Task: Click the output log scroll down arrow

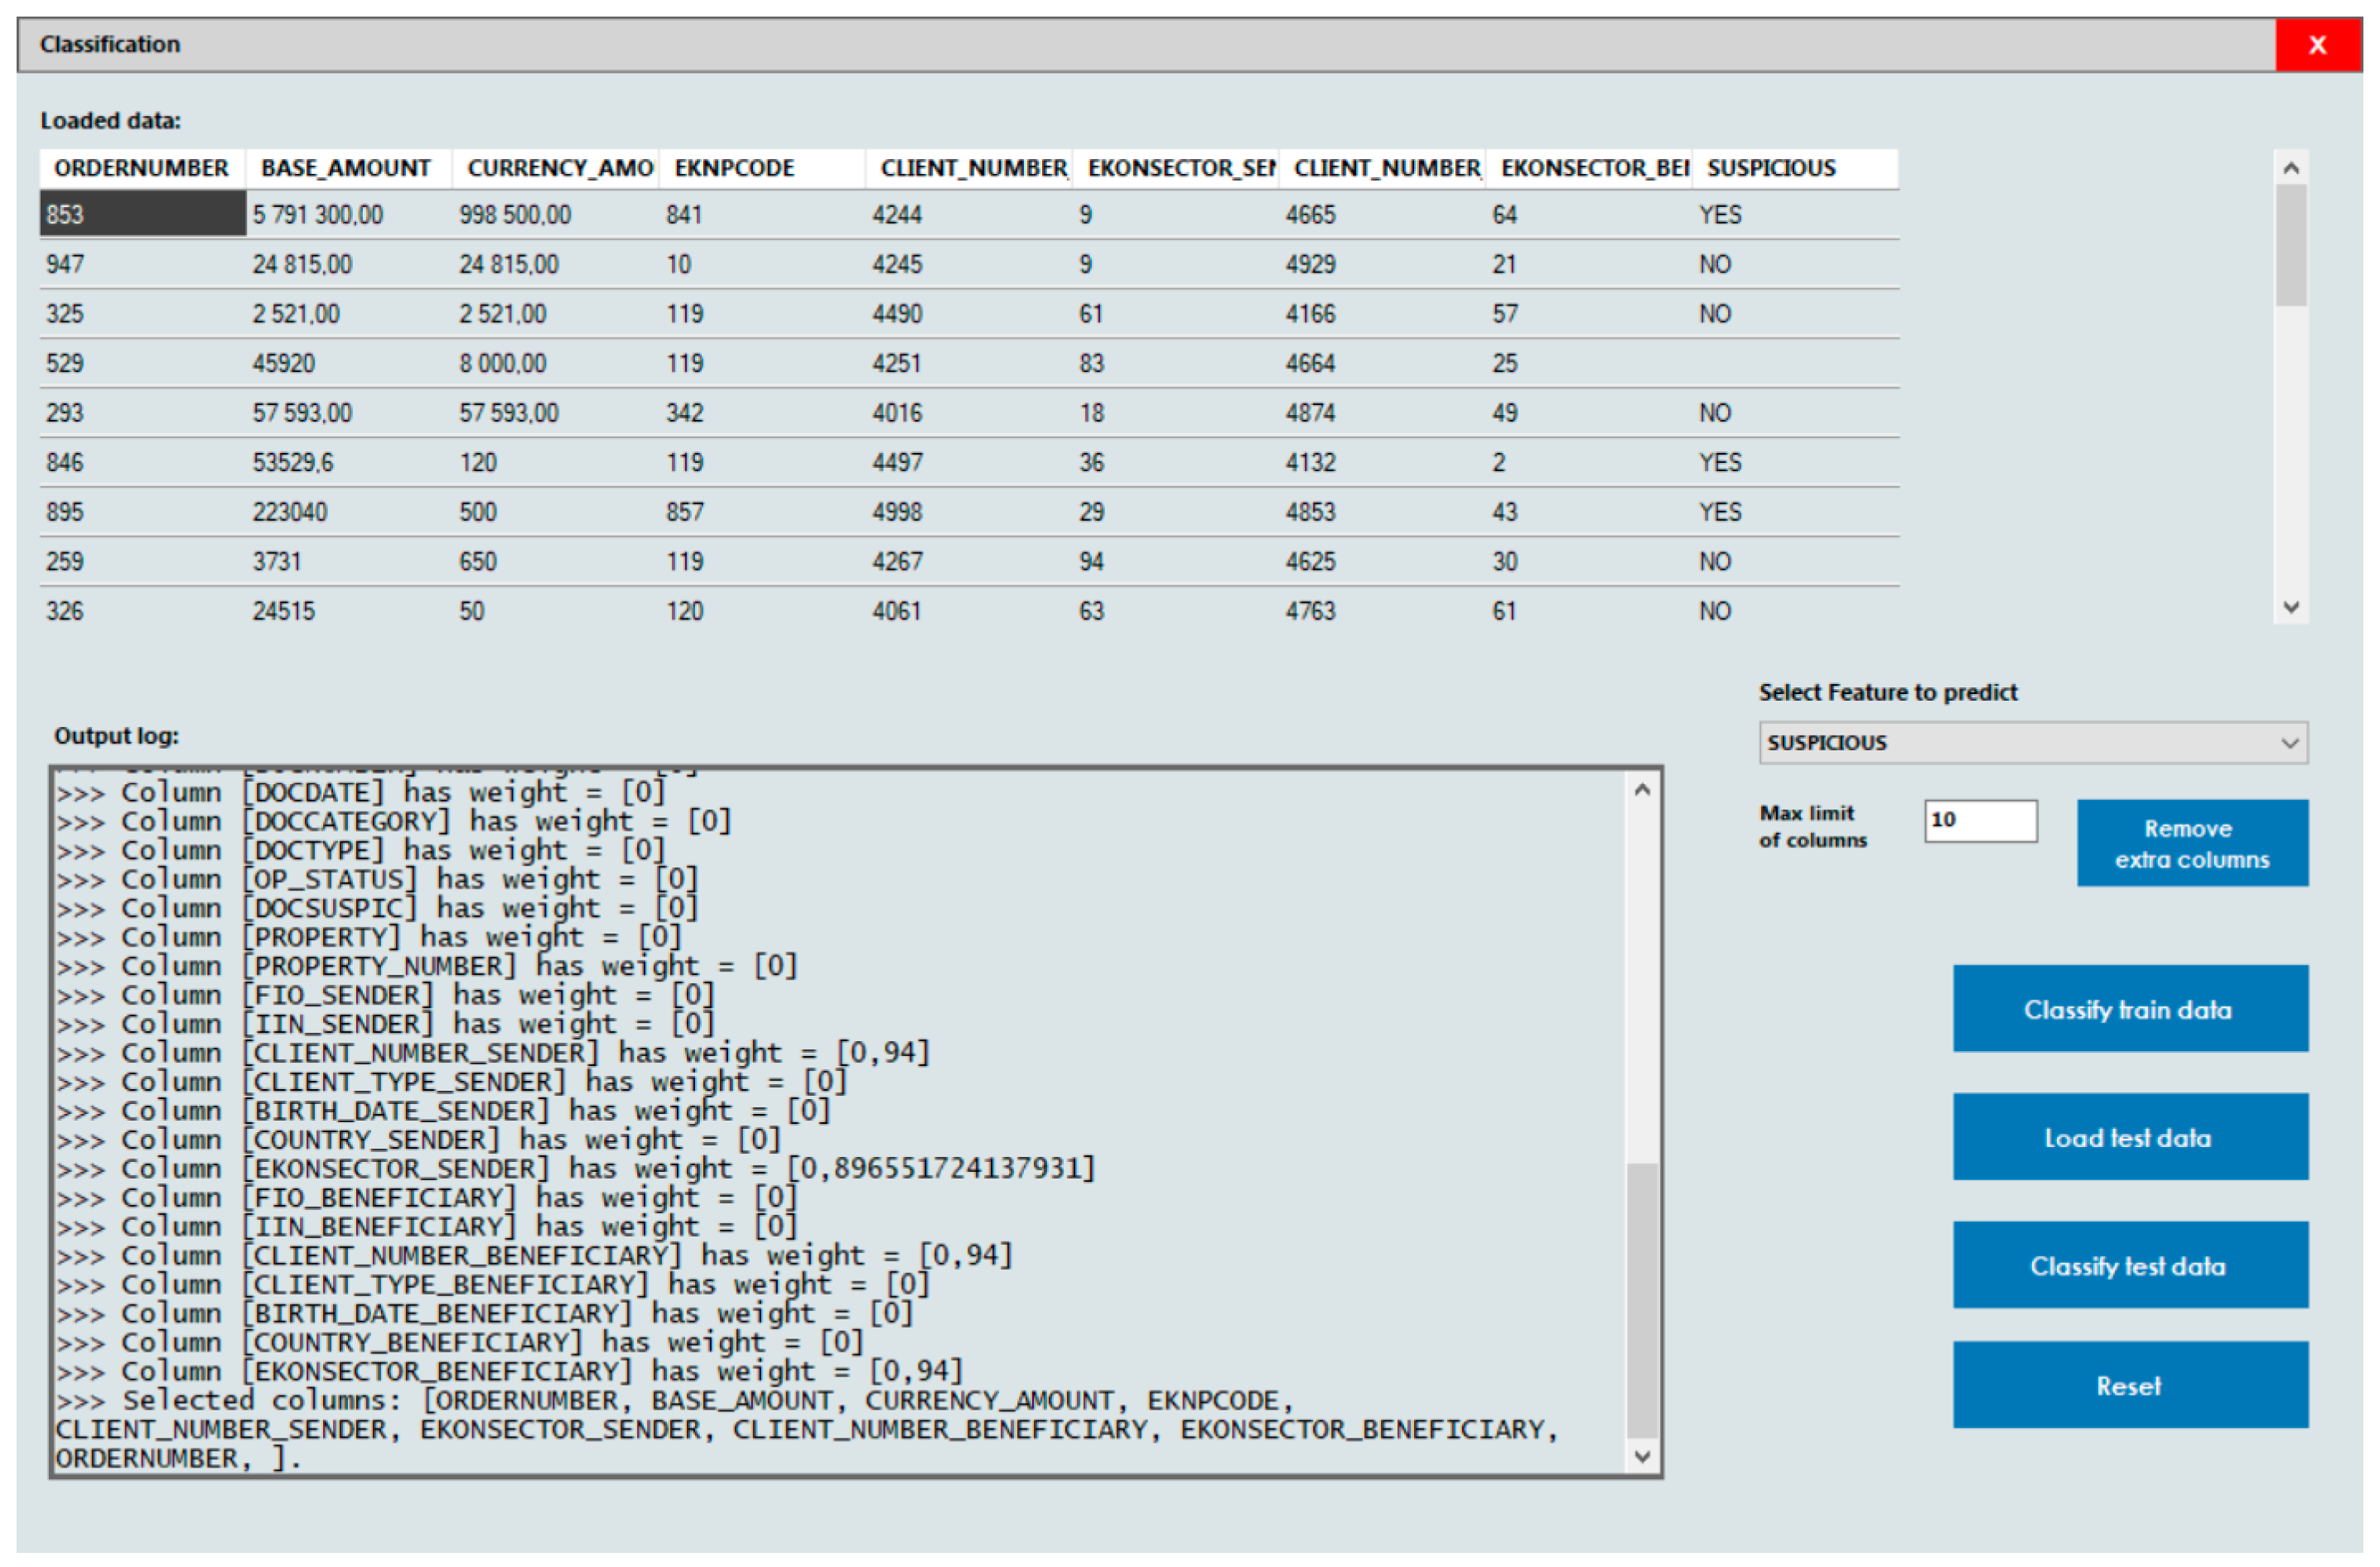Action: (x=1641, y=1457)
